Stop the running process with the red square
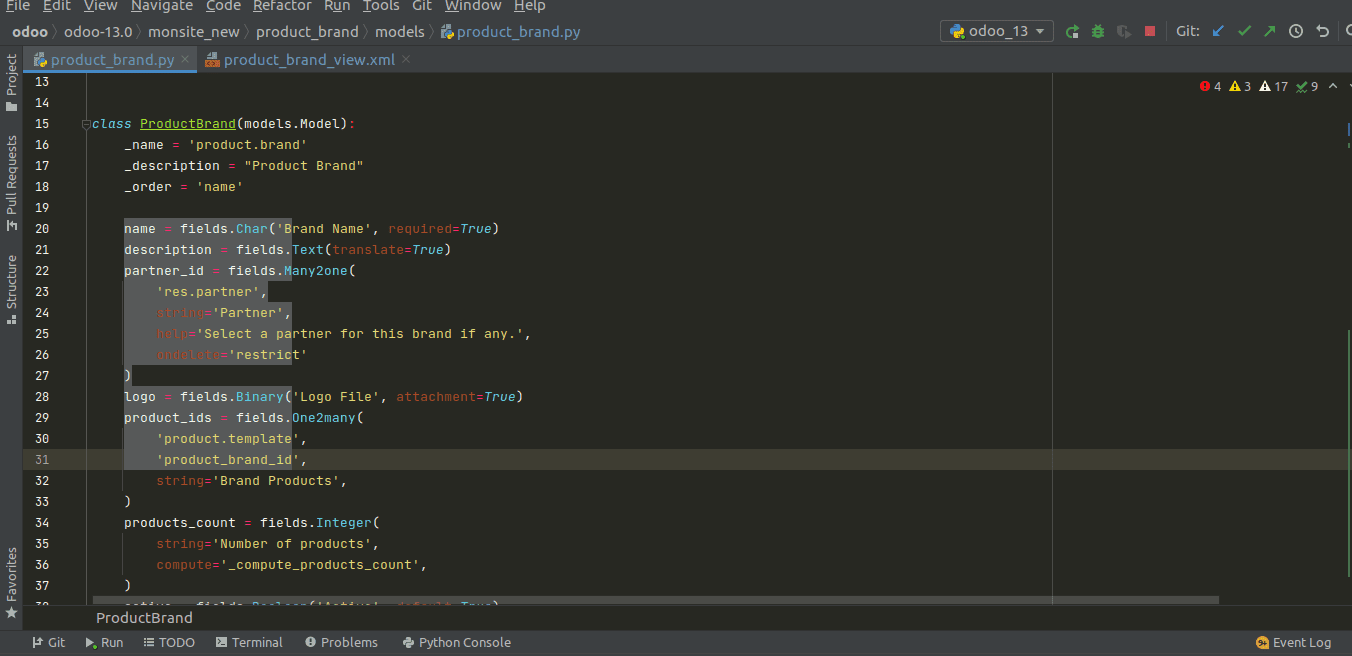 (x=1150, y=31)
